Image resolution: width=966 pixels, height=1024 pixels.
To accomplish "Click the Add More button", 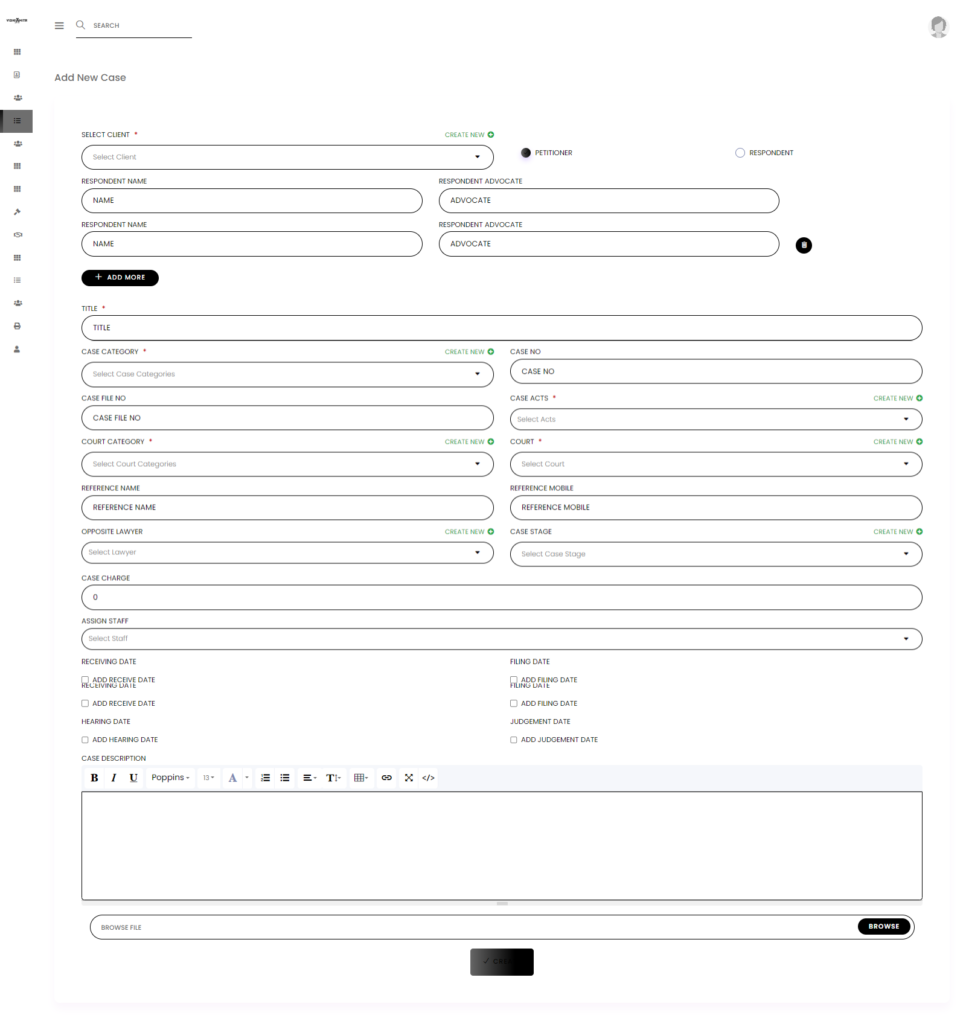I will (x=120, y=278).
